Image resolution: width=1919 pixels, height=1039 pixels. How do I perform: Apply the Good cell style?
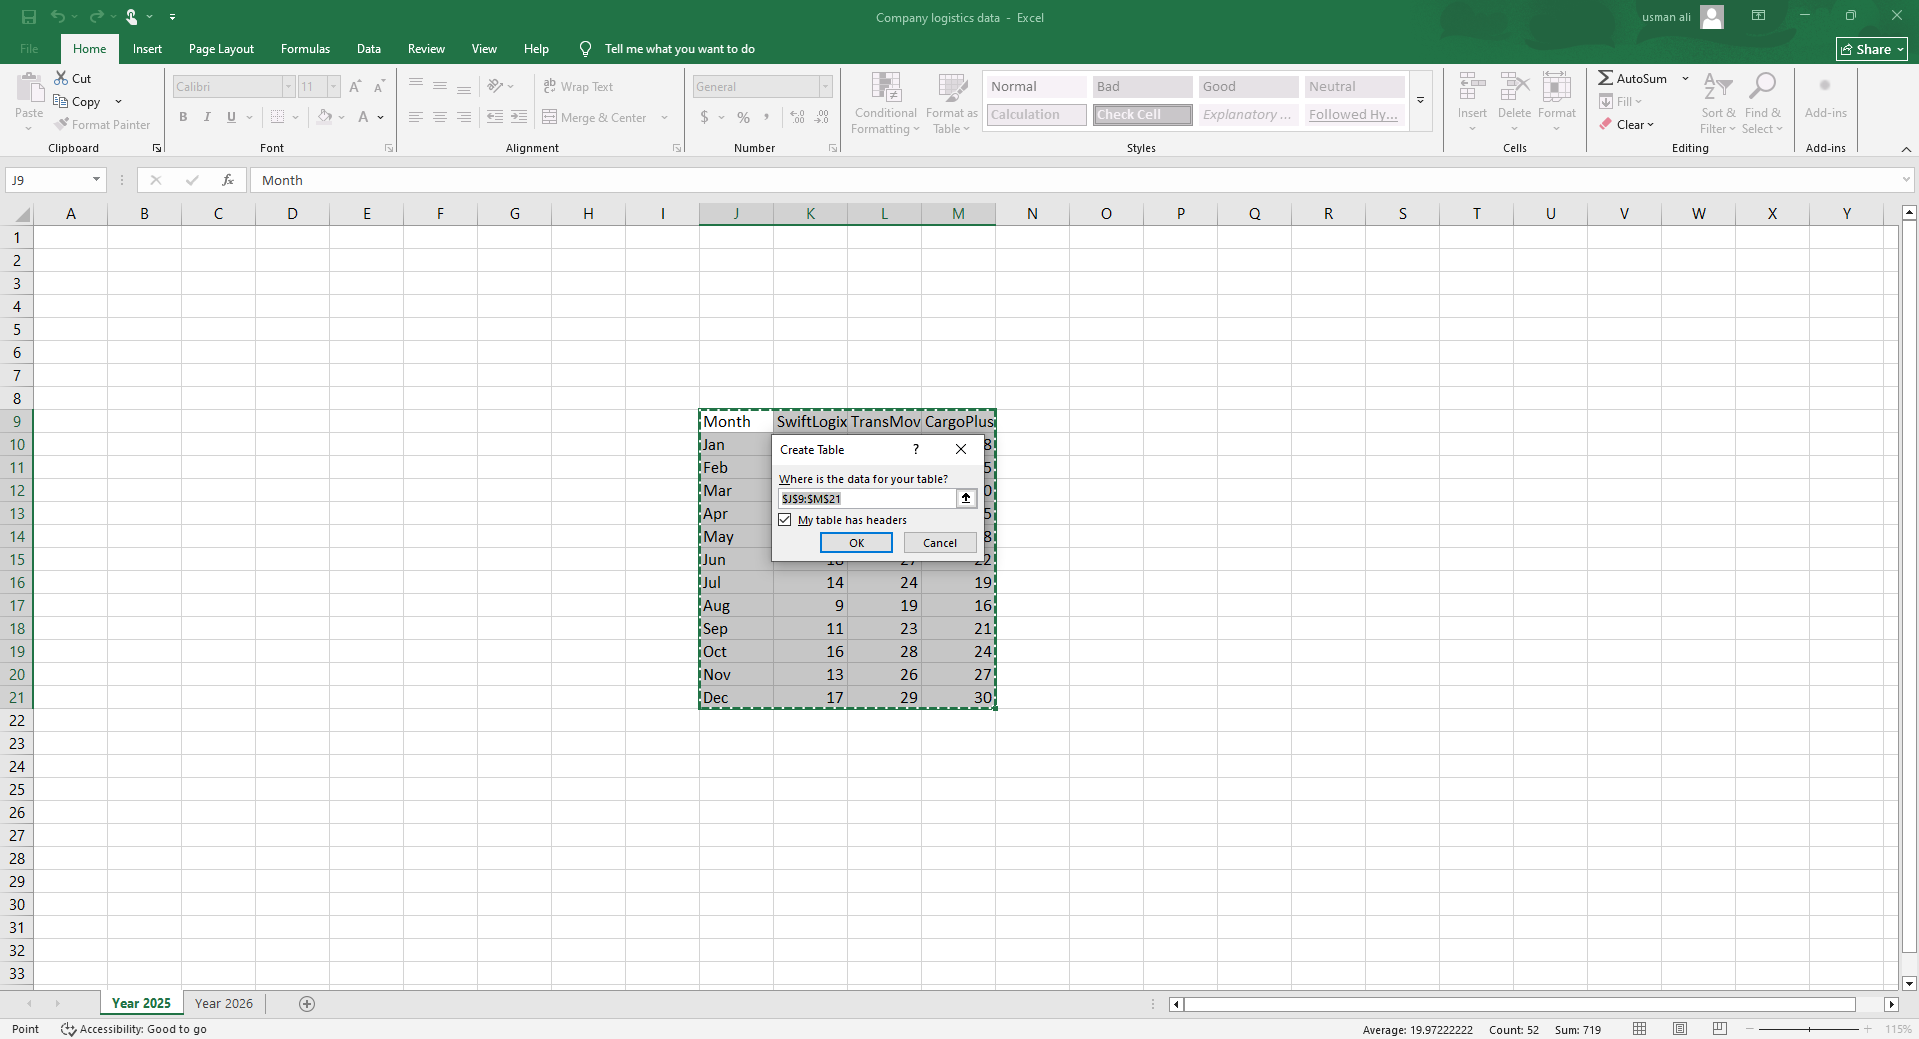point(1248,87)
